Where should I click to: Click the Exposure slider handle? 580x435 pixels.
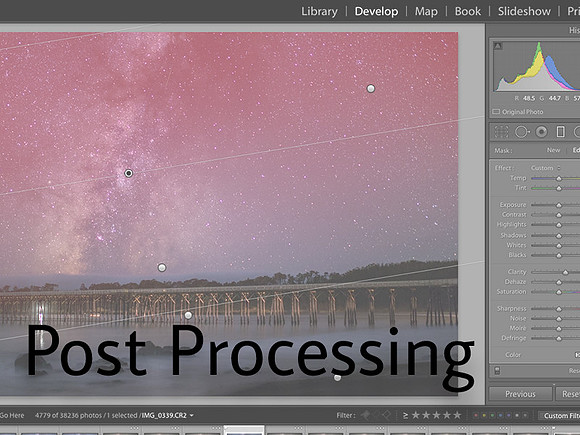point(559,205)
